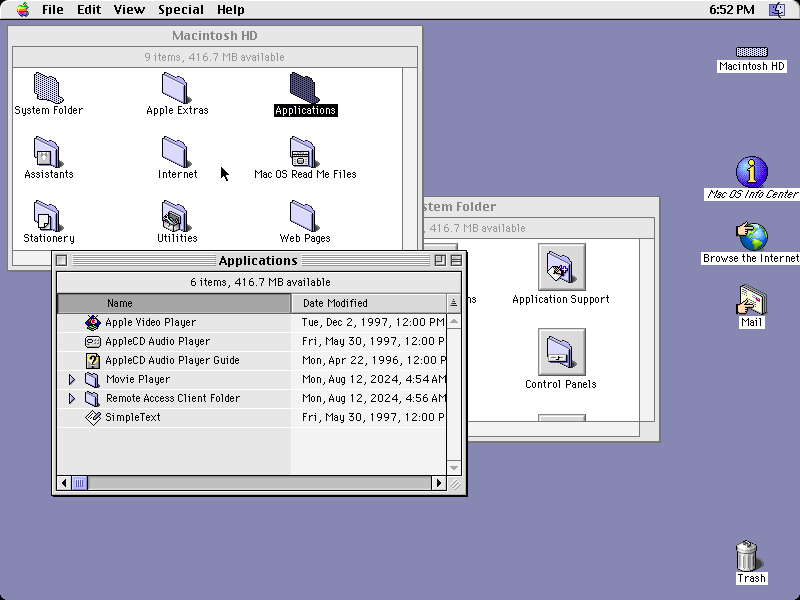
Task: Select the Mac OS Info Center desktop icon
Action: click(x=752, y=171)
